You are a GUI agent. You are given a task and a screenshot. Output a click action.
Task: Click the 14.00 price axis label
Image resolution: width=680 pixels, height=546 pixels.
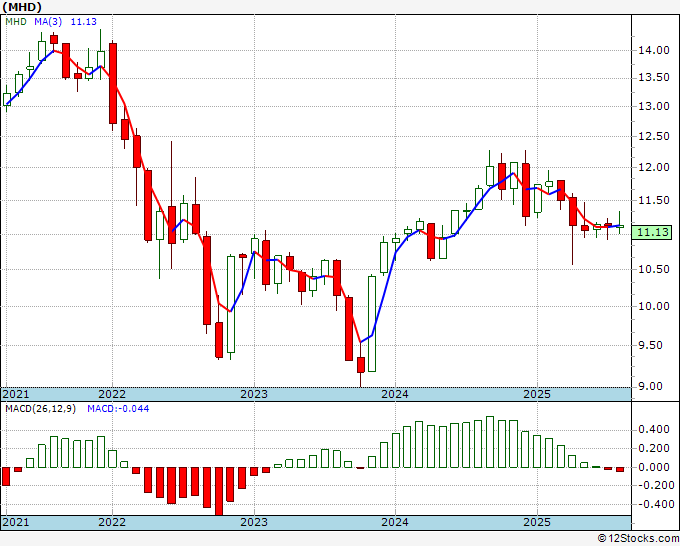coord(654,51)
